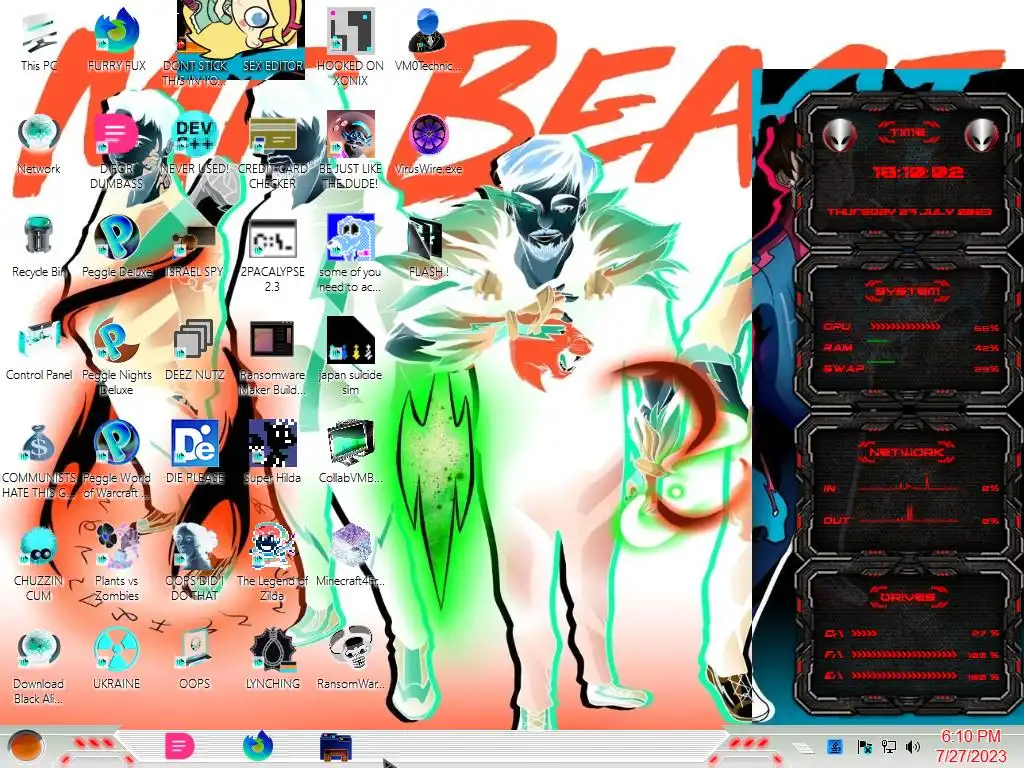Open the network status tray icon
Screen dimensions: 1024x768
[888, 746]
